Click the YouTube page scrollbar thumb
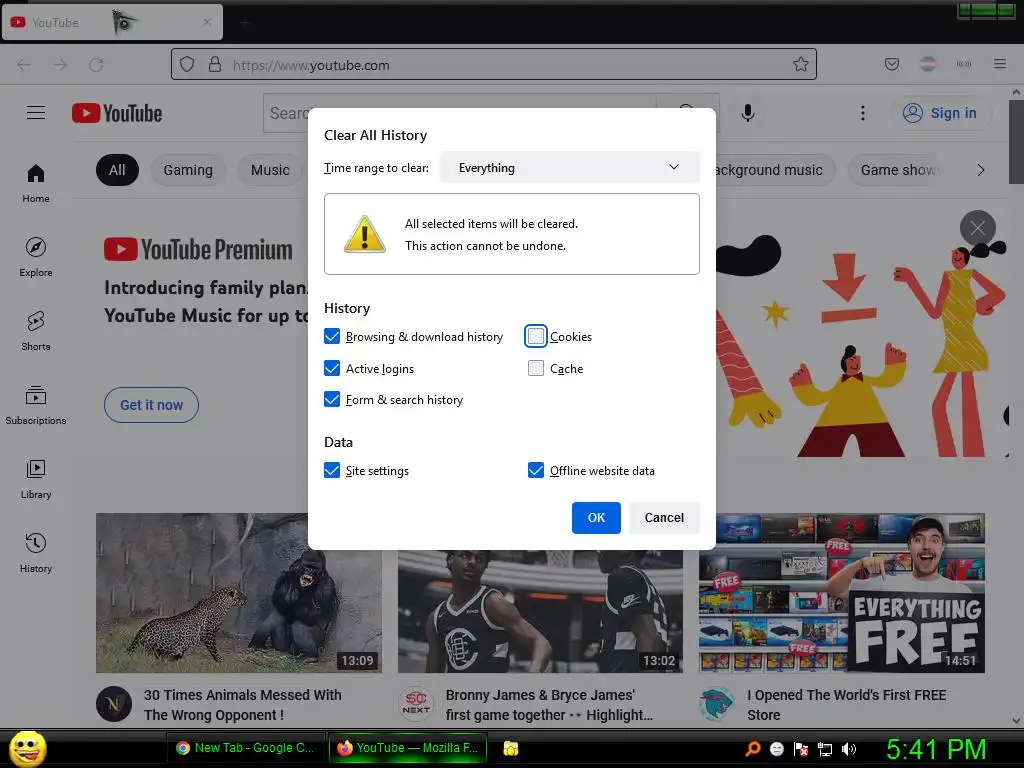 click(x=1016, y=142)
